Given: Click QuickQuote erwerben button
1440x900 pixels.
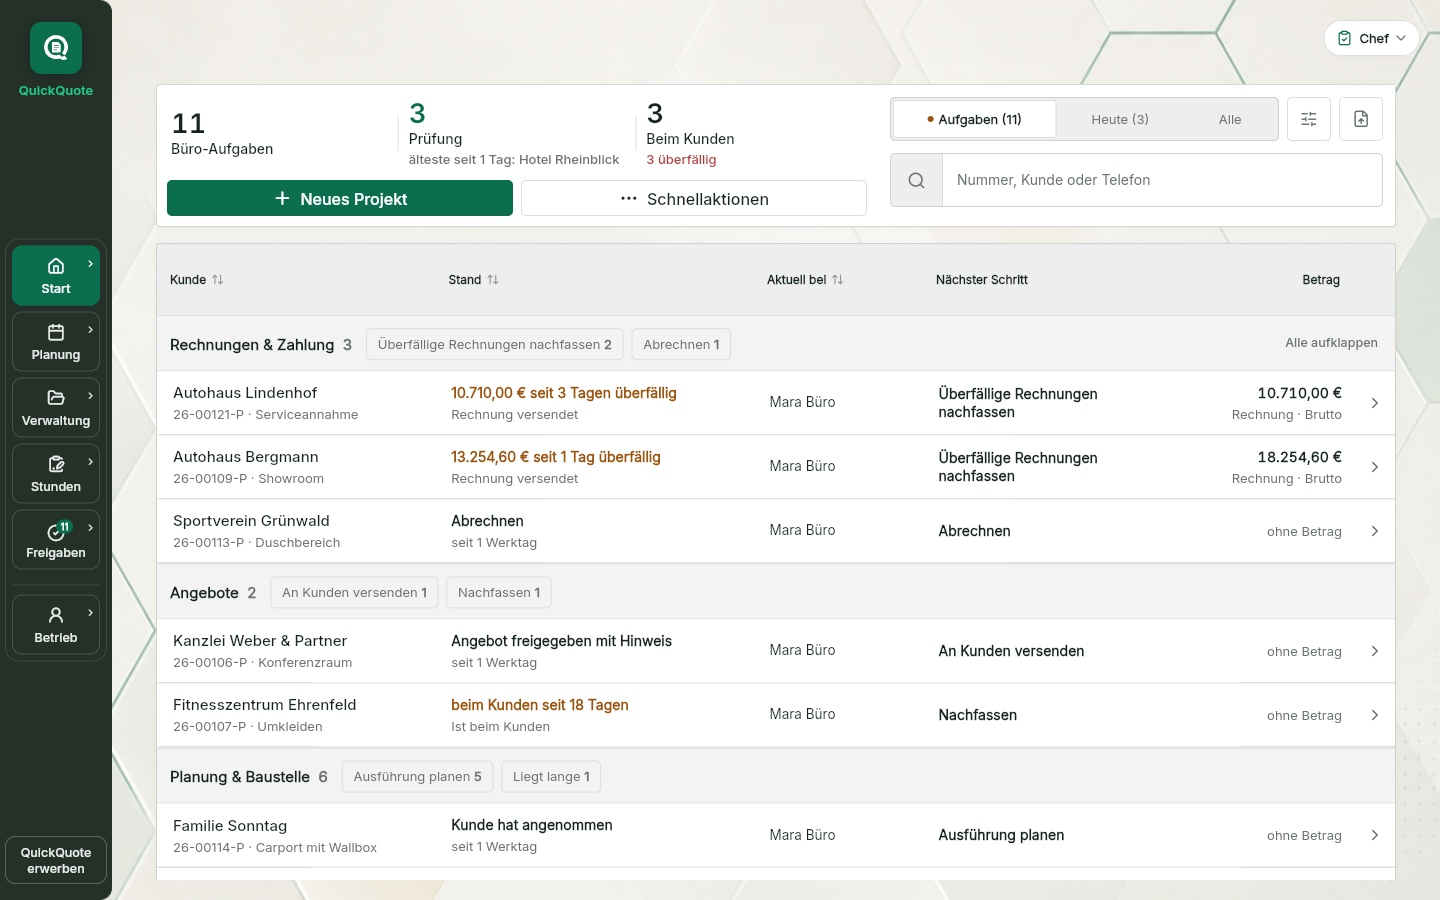Looking at the screenshot, I should click(56, 860).
